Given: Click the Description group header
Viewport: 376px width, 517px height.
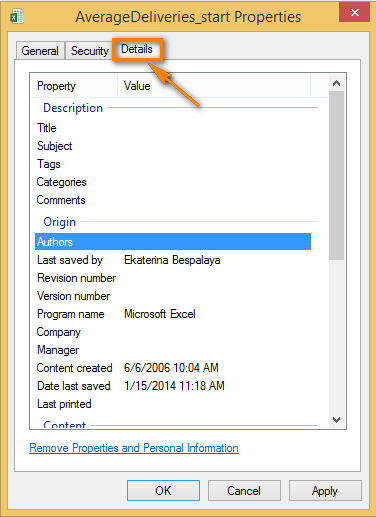Looking at the screenshot, I should point(73,108).
